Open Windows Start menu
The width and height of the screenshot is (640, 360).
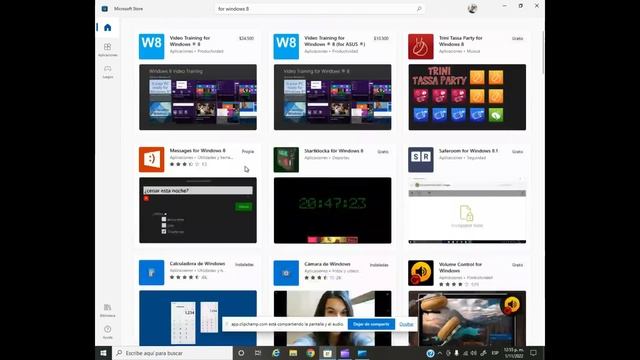(103, 353)
